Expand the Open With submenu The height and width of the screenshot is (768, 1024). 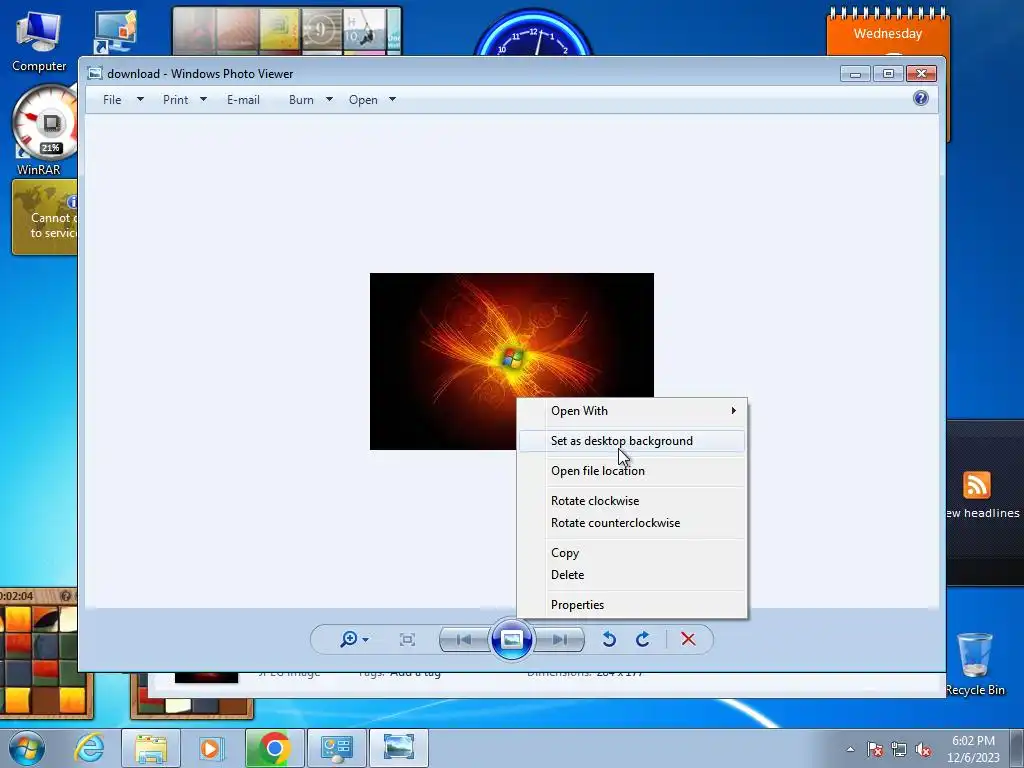click(632, 411)
